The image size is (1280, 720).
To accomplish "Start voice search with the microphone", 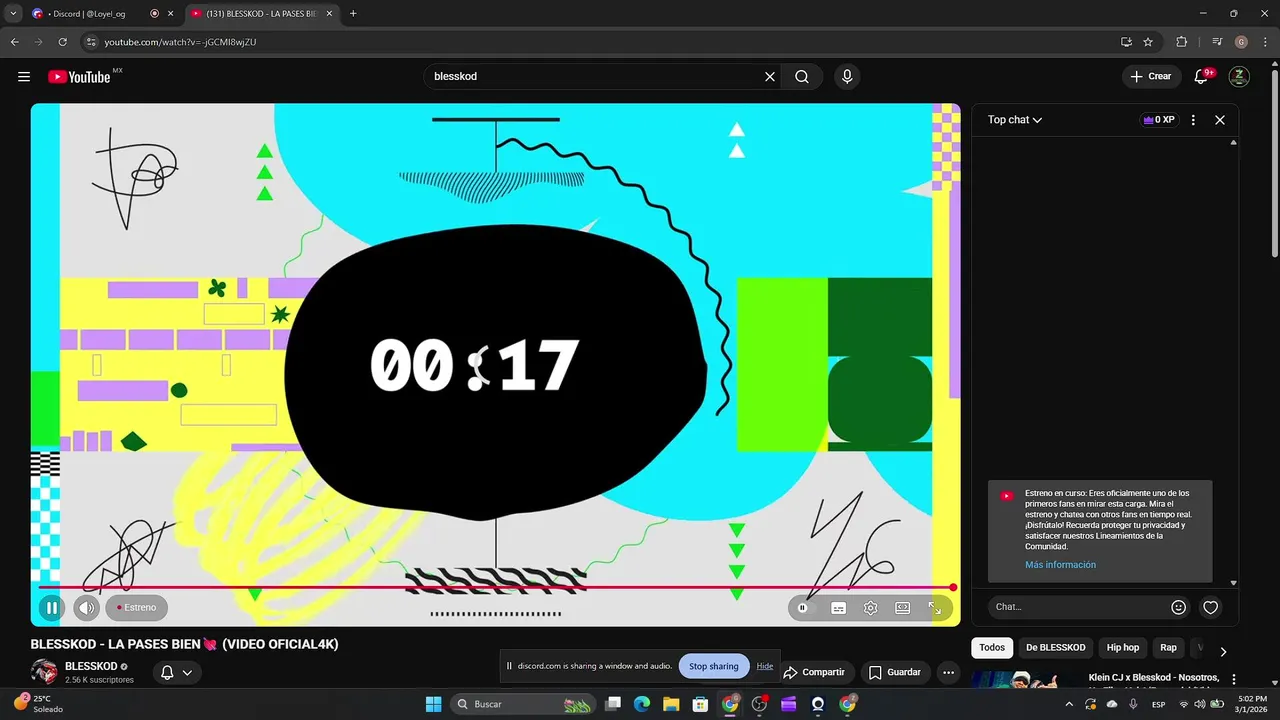I will (x=847, y=77).
